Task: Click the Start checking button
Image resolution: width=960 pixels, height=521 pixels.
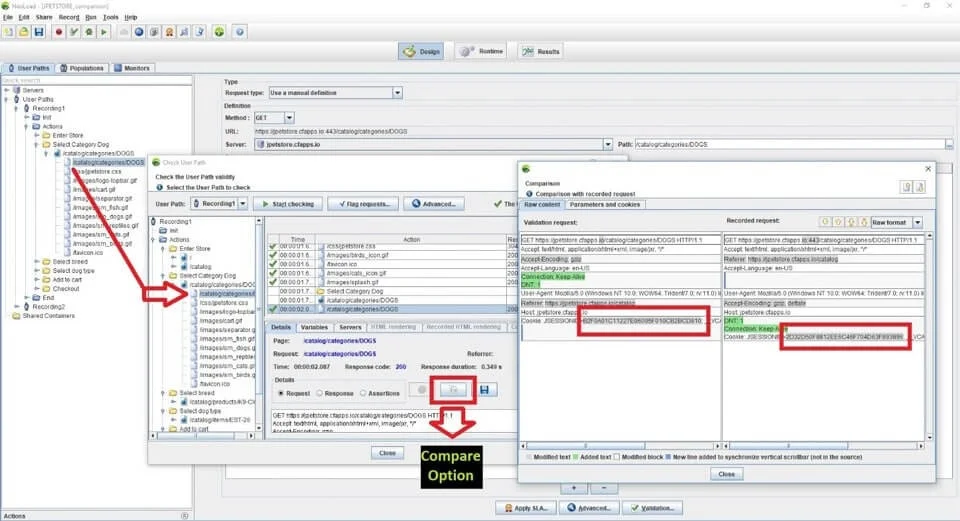Action: pyautogui.click(x=287, y=204)
